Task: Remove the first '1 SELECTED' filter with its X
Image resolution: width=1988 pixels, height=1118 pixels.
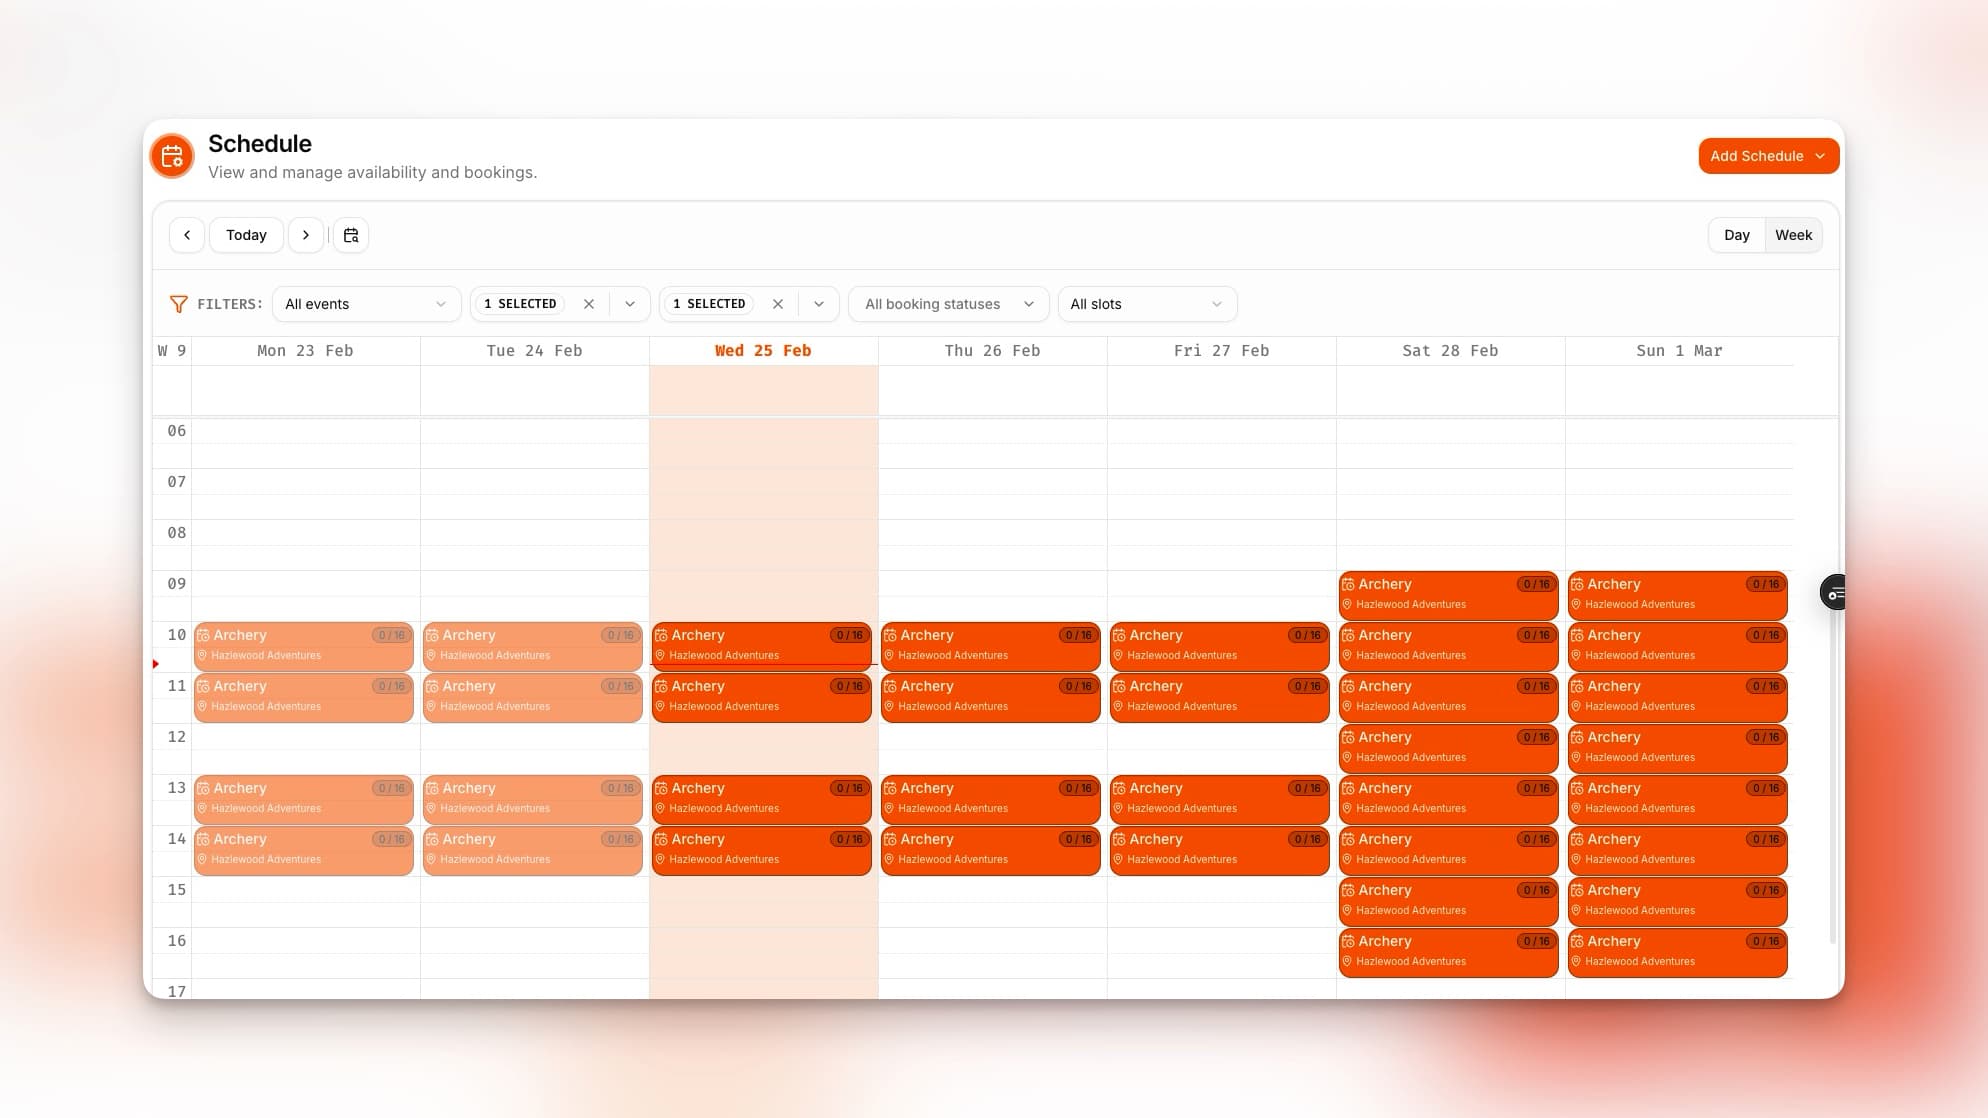Action: coord(589,303)
